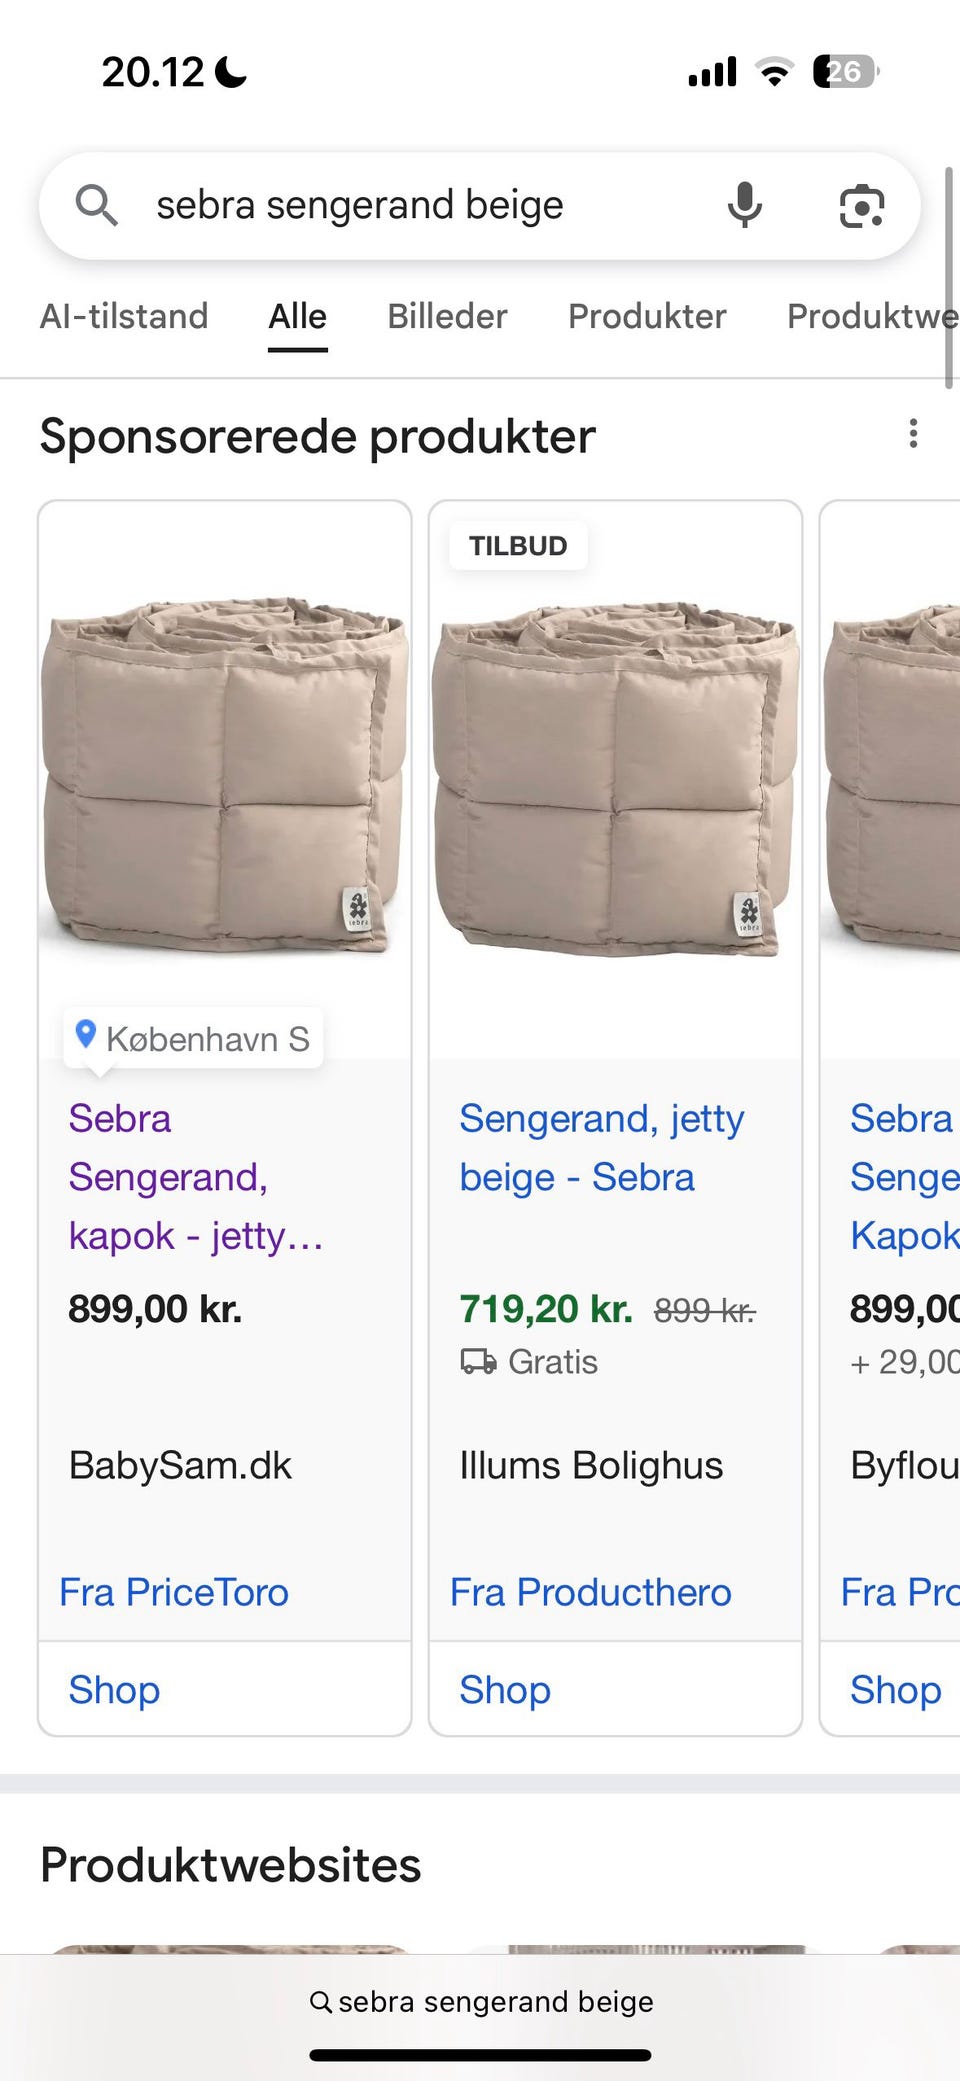
Task: Open Google Lens camera search
Action: tap(861, 207)
